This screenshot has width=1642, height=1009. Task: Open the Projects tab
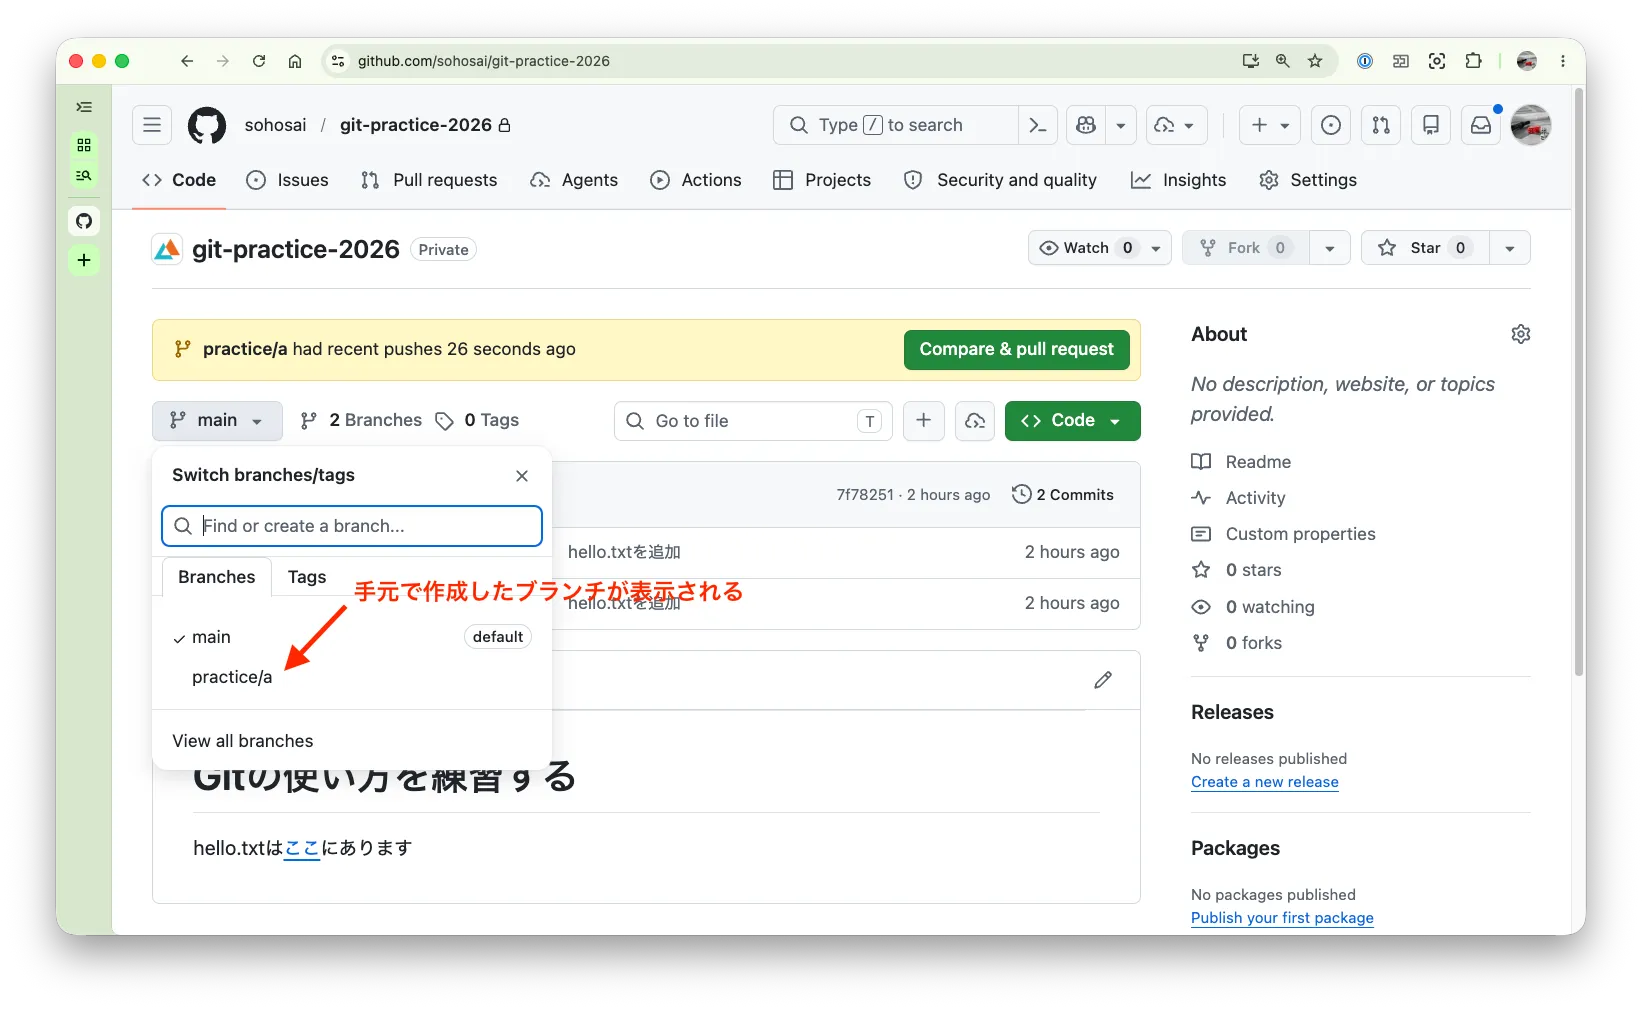822,180
